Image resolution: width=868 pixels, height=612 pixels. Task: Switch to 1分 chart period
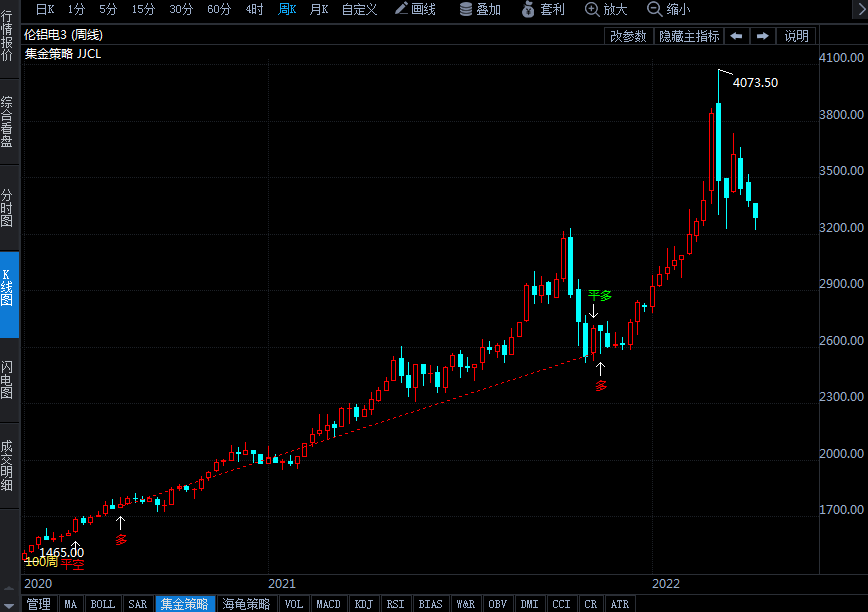coord(76,9)
